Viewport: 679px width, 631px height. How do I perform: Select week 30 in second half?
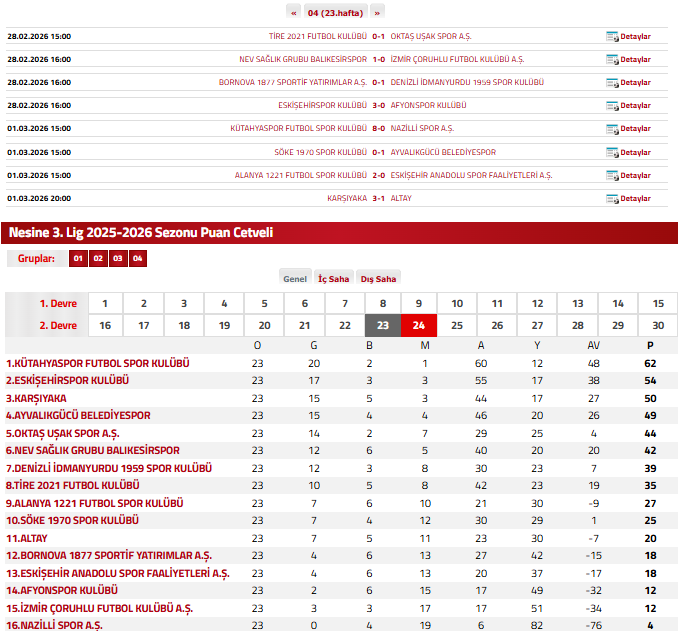658,325
